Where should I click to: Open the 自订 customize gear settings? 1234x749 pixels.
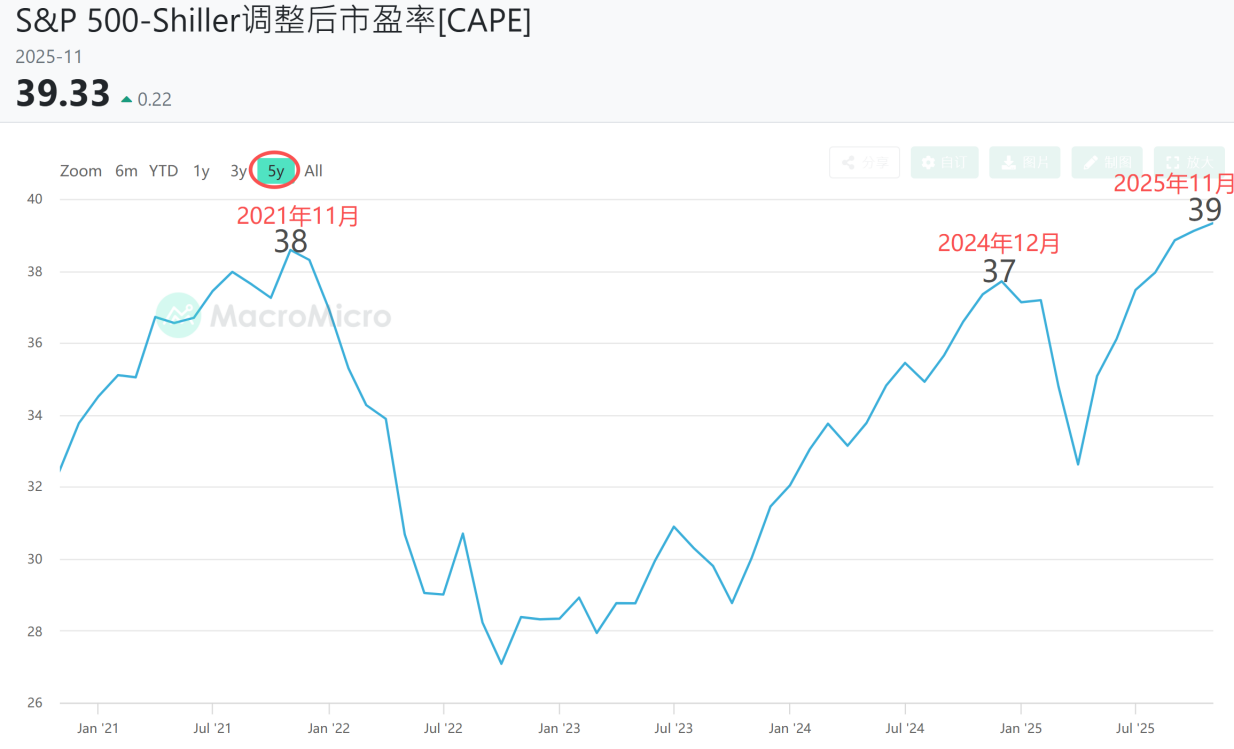pos(944,162)
